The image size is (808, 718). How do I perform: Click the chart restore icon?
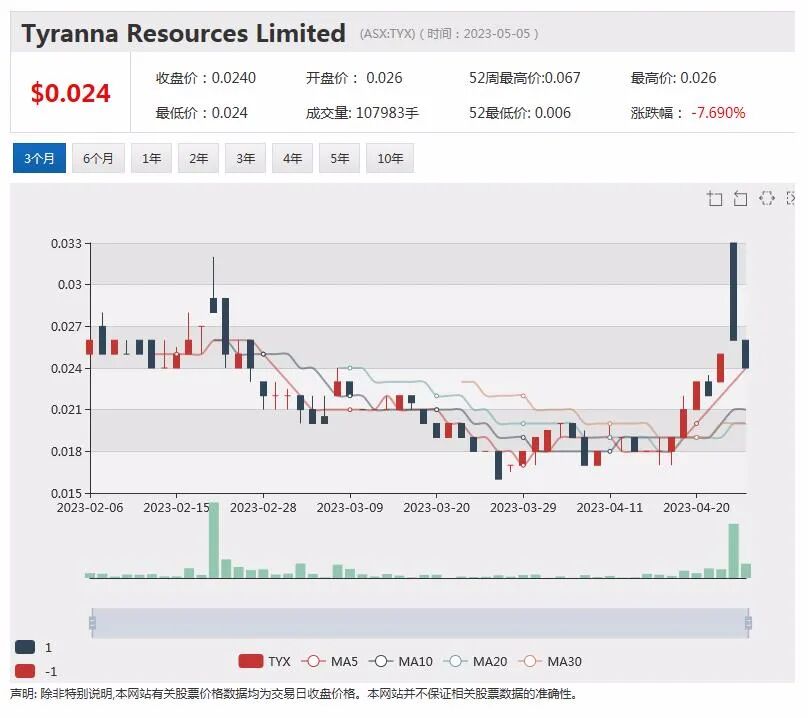767,198
